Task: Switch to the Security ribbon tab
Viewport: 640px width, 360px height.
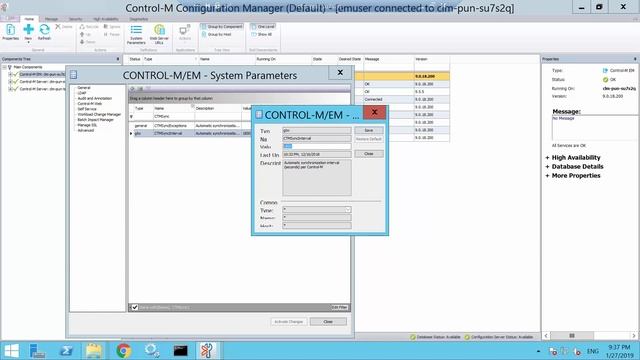Action: tap(76, 19)
